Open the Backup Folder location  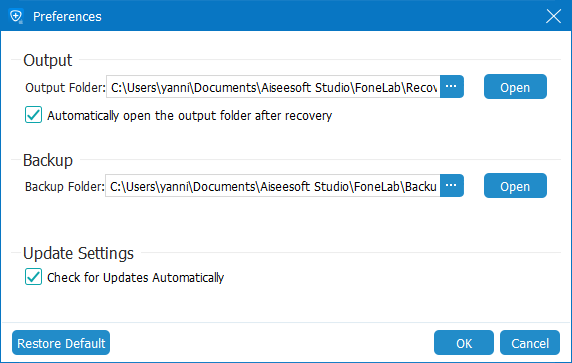(515, 186)
